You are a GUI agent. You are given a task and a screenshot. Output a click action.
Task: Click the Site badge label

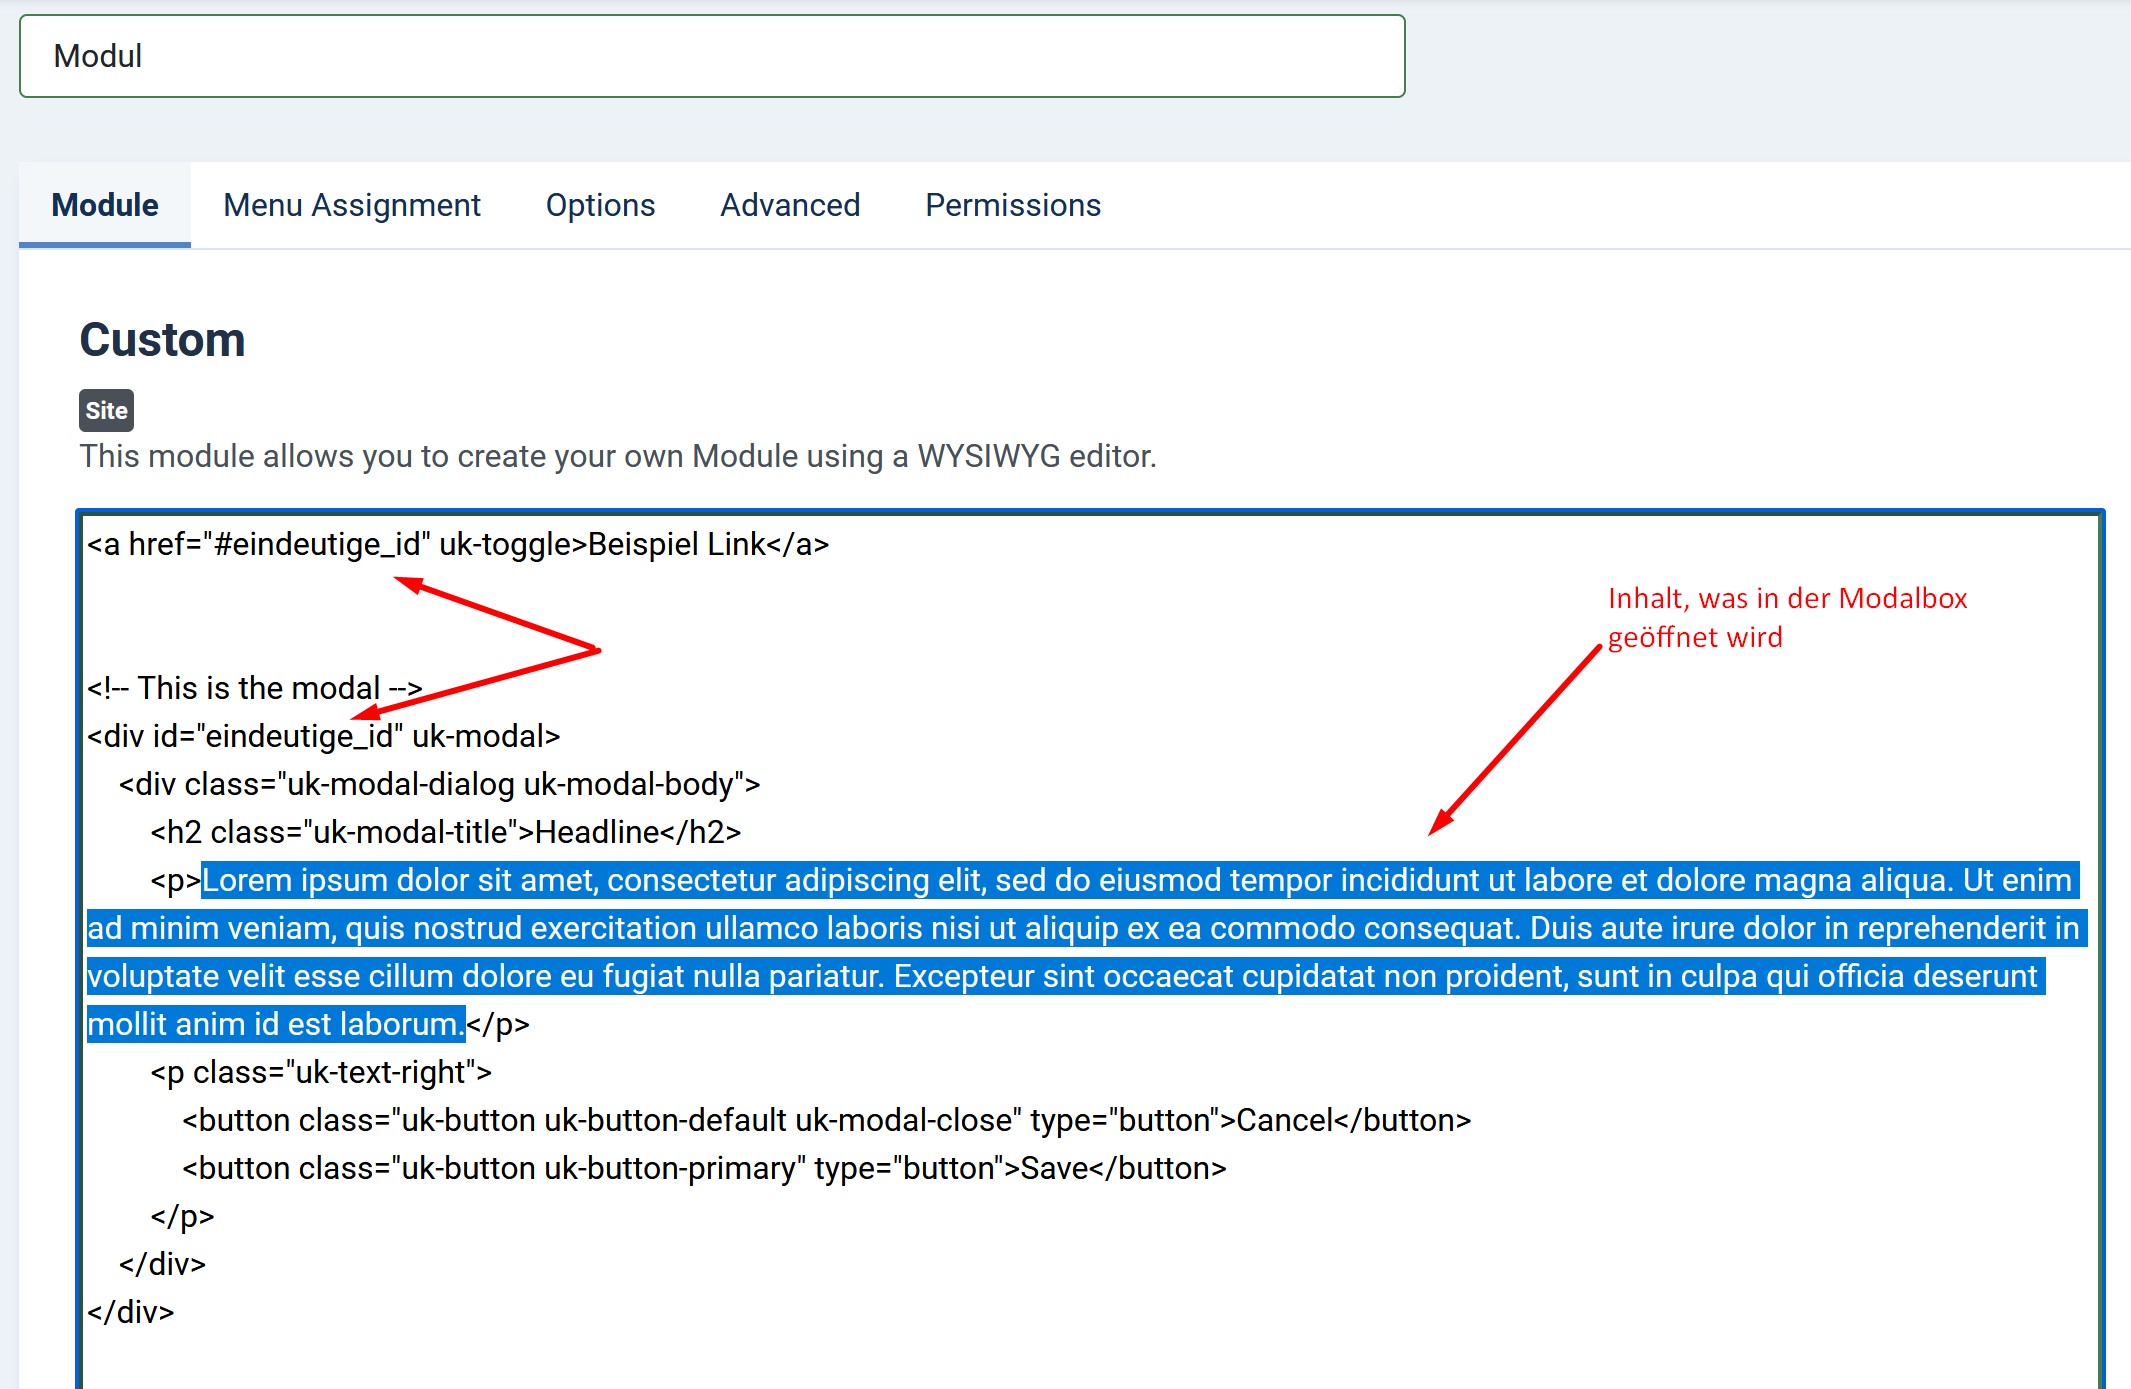(x=106, y=410)
